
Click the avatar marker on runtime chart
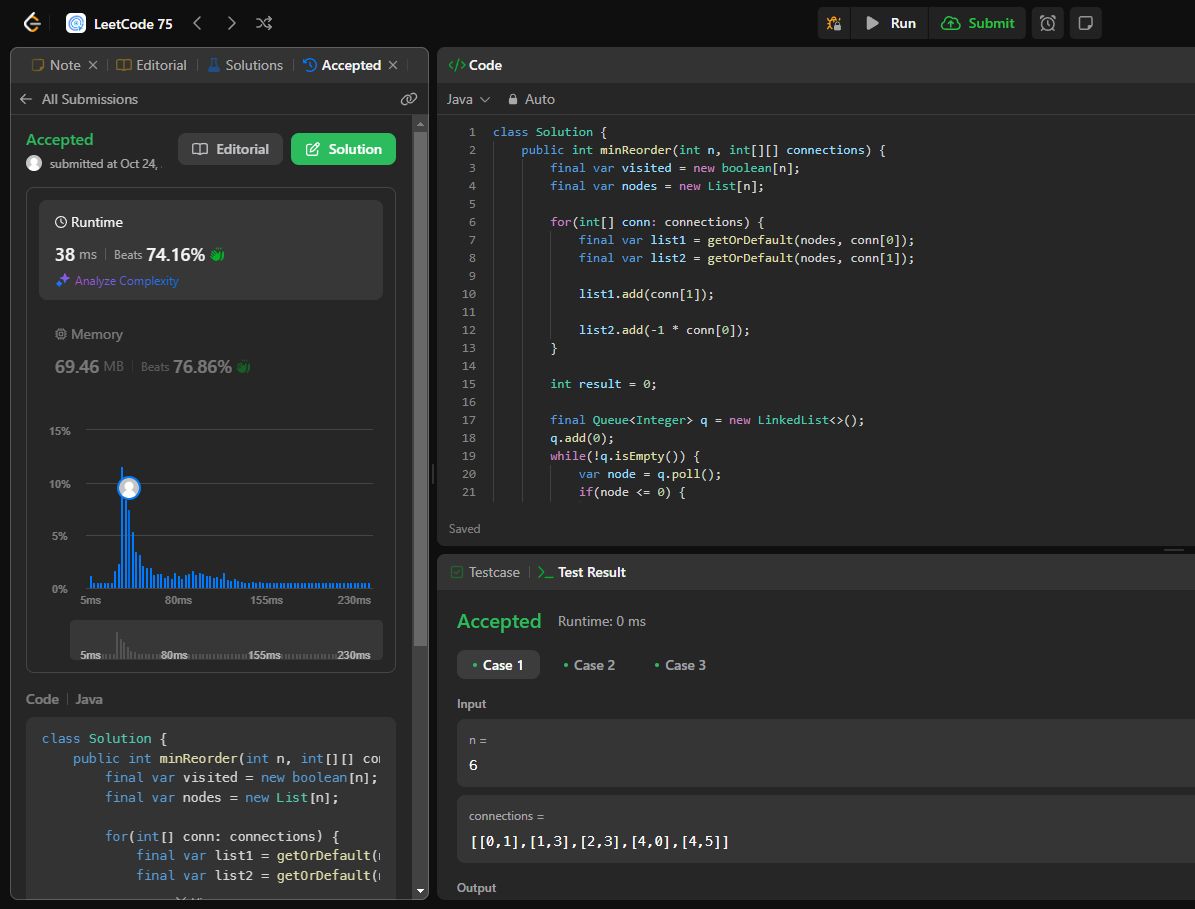[129, 488]
